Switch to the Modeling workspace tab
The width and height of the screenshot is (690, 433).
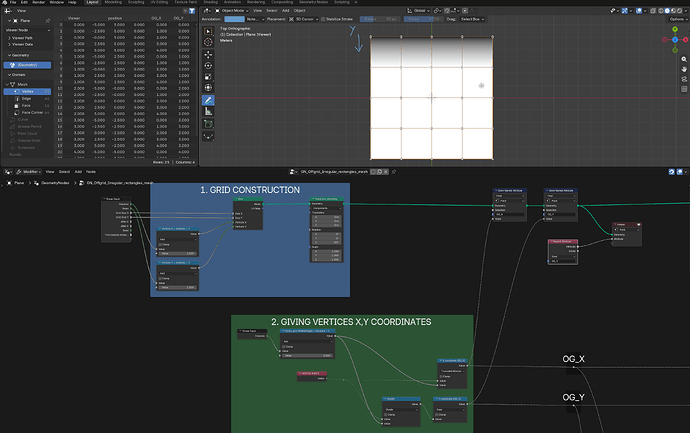[113, 2]
